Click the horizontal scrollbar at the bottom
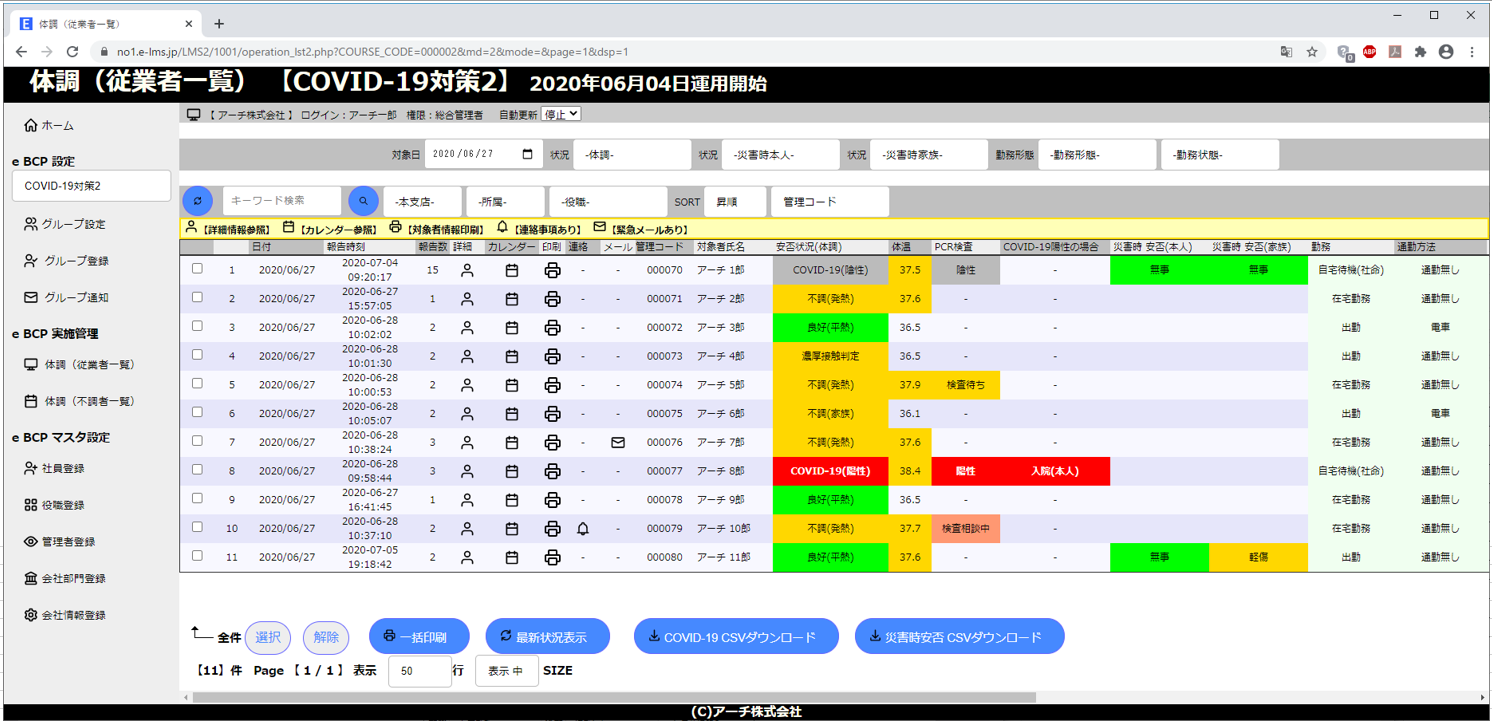The image size is (1492, 722). tap(610, 697)
